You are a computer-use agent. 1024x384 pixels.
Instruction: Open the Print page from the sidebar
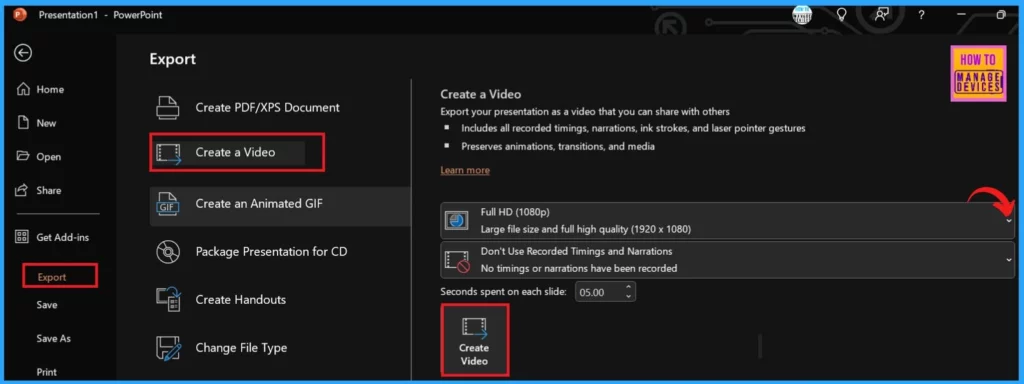(x=46, y=372)
